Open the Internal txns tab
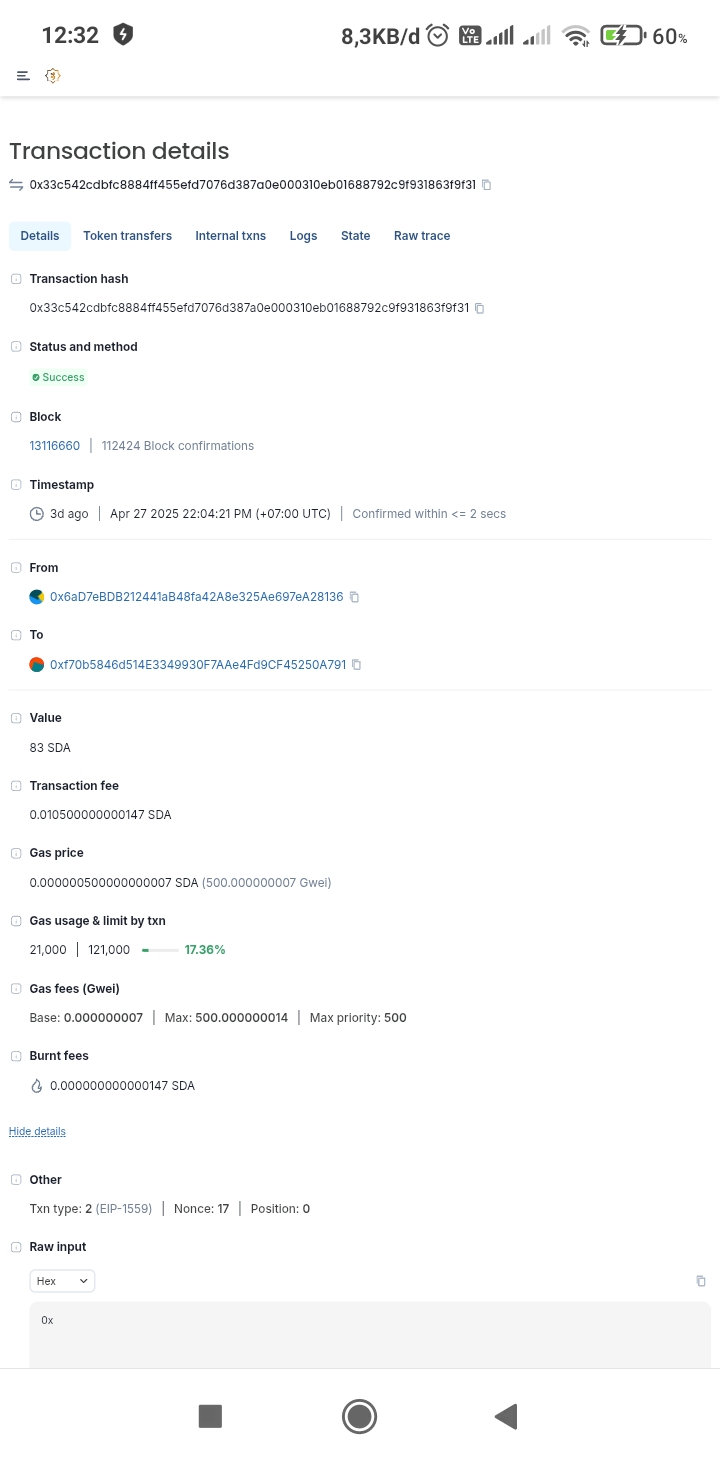 [x=231, y=236]
